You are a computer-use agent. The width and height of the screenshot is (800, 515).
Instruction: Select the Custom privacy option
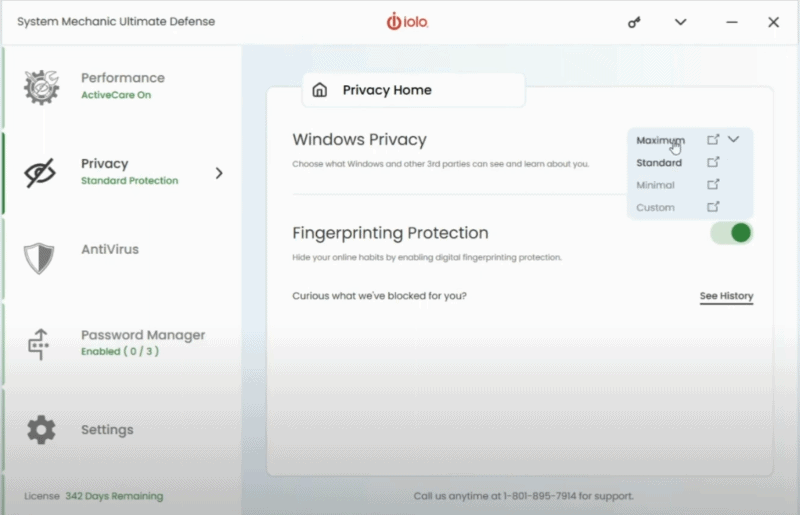tap(655, 208)
